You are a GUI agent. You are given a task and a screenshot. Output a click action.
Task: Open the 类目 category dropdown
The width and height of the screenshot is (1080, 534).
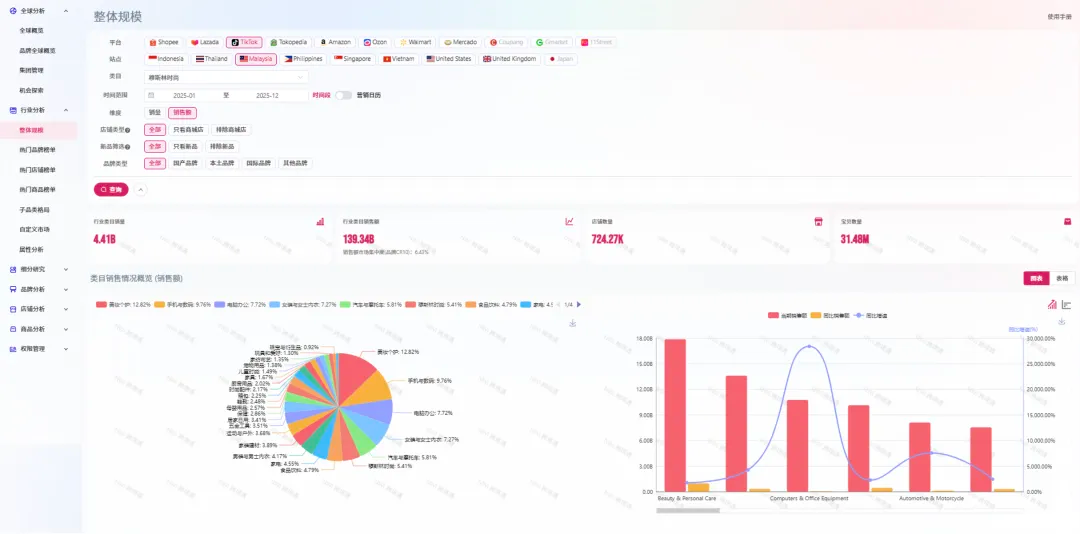[226, 76]
